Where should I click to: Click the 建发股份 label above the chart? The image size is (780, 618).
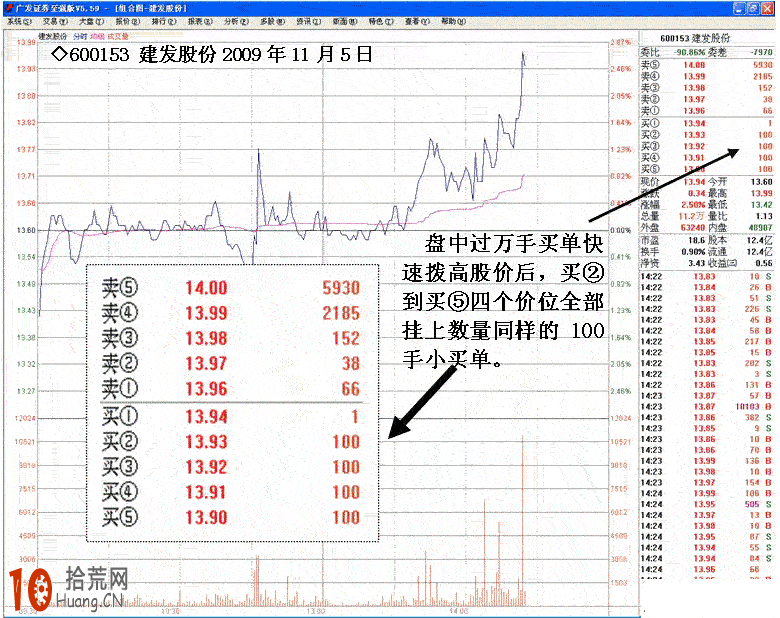point(53,37)
